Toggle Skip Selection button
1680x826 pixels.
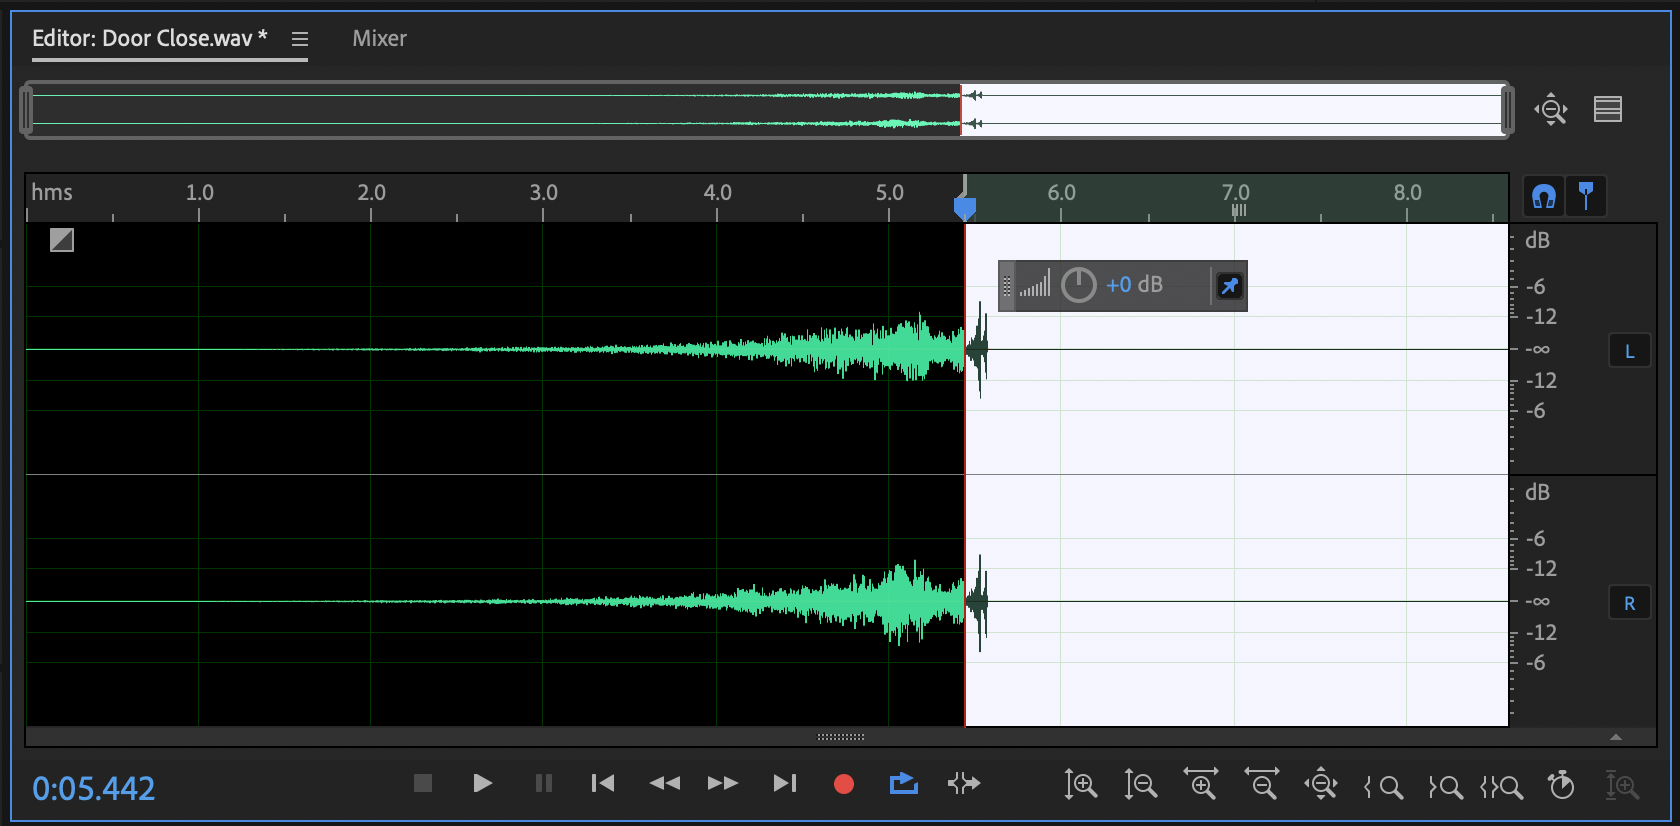[964, 783]
